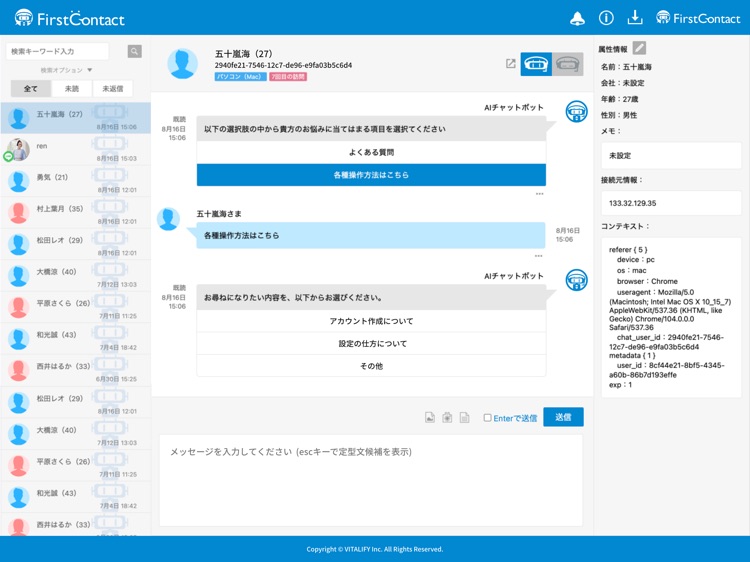Image resolution: width=750 pixels, height=562 pixels.
Task: Click the metadata { 1 } context node
Action: (x=632, y=356)
